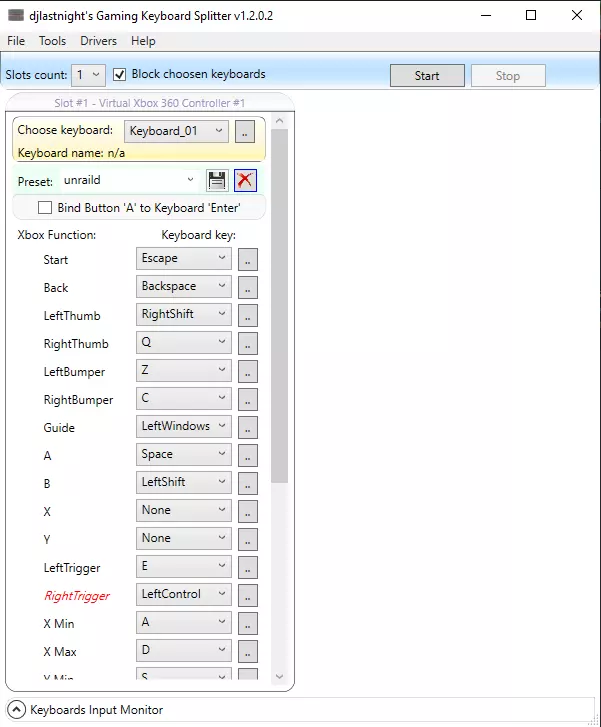Image resolution: width=601 pixels, height=727 pixels.
Task: Toggle Block choosen keyboards checkbox
Action: click(x=119, y=75)
